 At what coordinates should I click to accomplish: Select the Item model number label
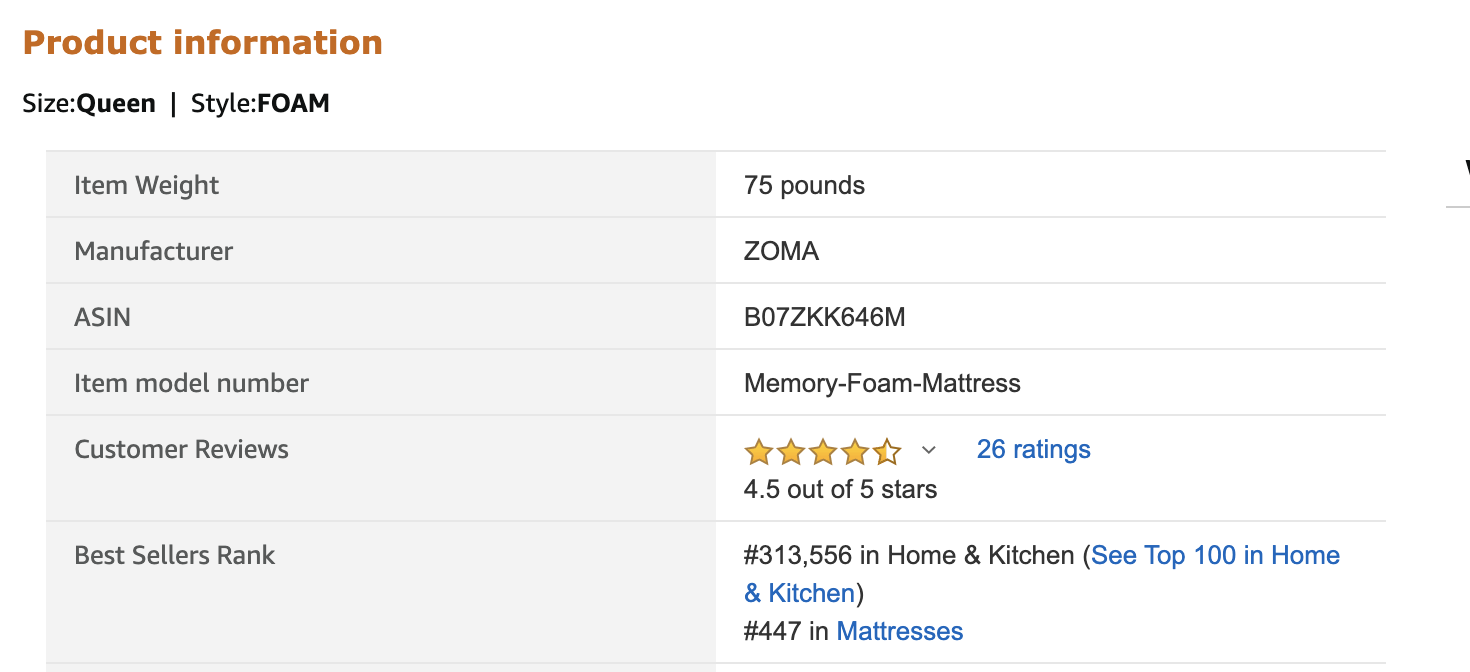191,383
